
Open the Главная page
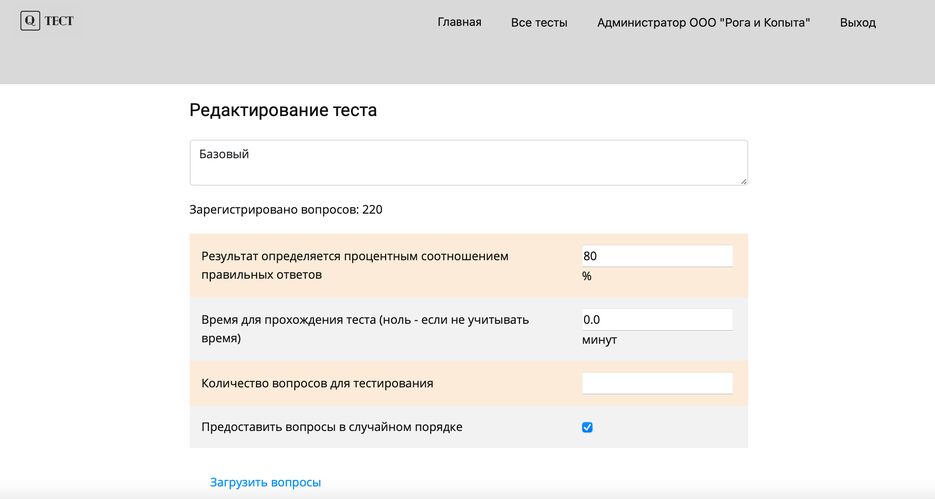pyautogui.click(x=459, y=22)
